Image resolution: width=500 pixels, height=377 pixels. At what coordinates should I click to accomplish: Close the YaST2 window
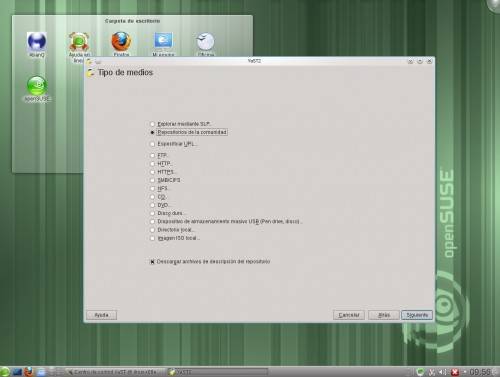pos(430,61)
